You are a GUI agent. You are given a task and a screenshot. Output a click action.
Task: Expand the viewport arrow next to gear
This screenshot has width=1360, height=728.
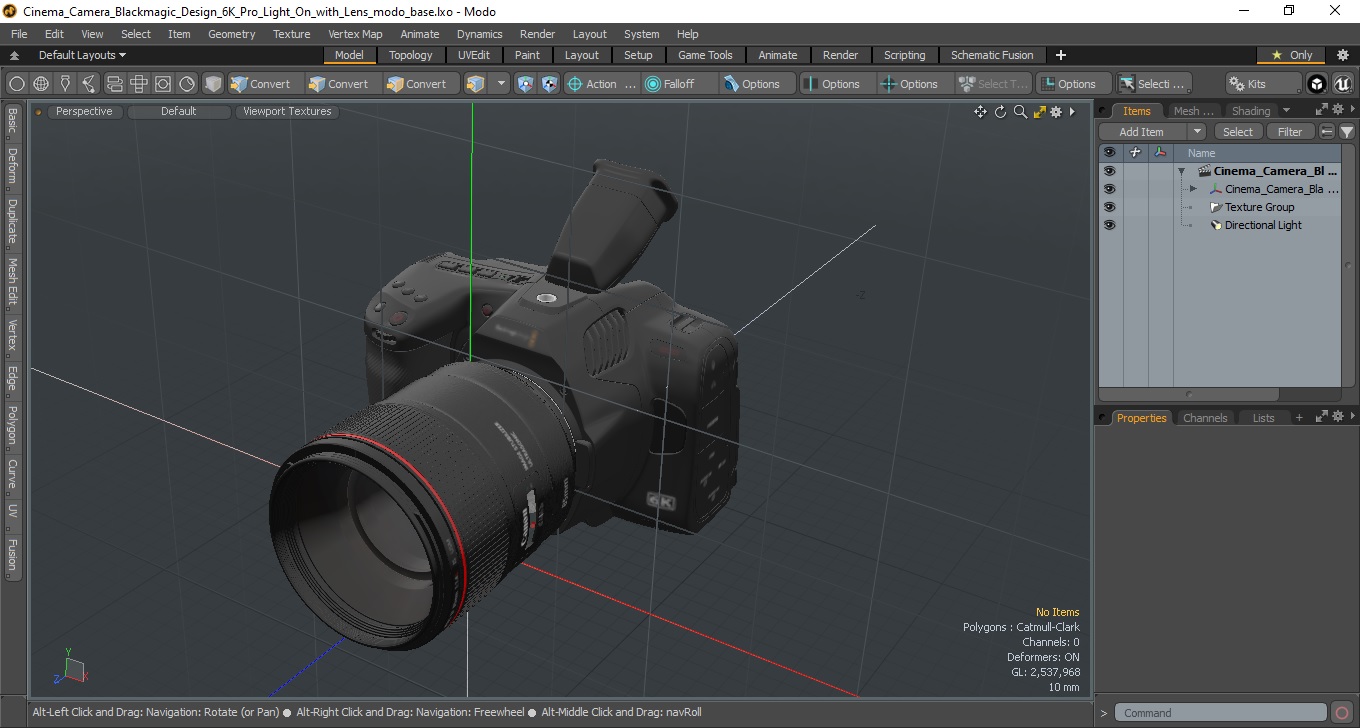[1072, 112]
